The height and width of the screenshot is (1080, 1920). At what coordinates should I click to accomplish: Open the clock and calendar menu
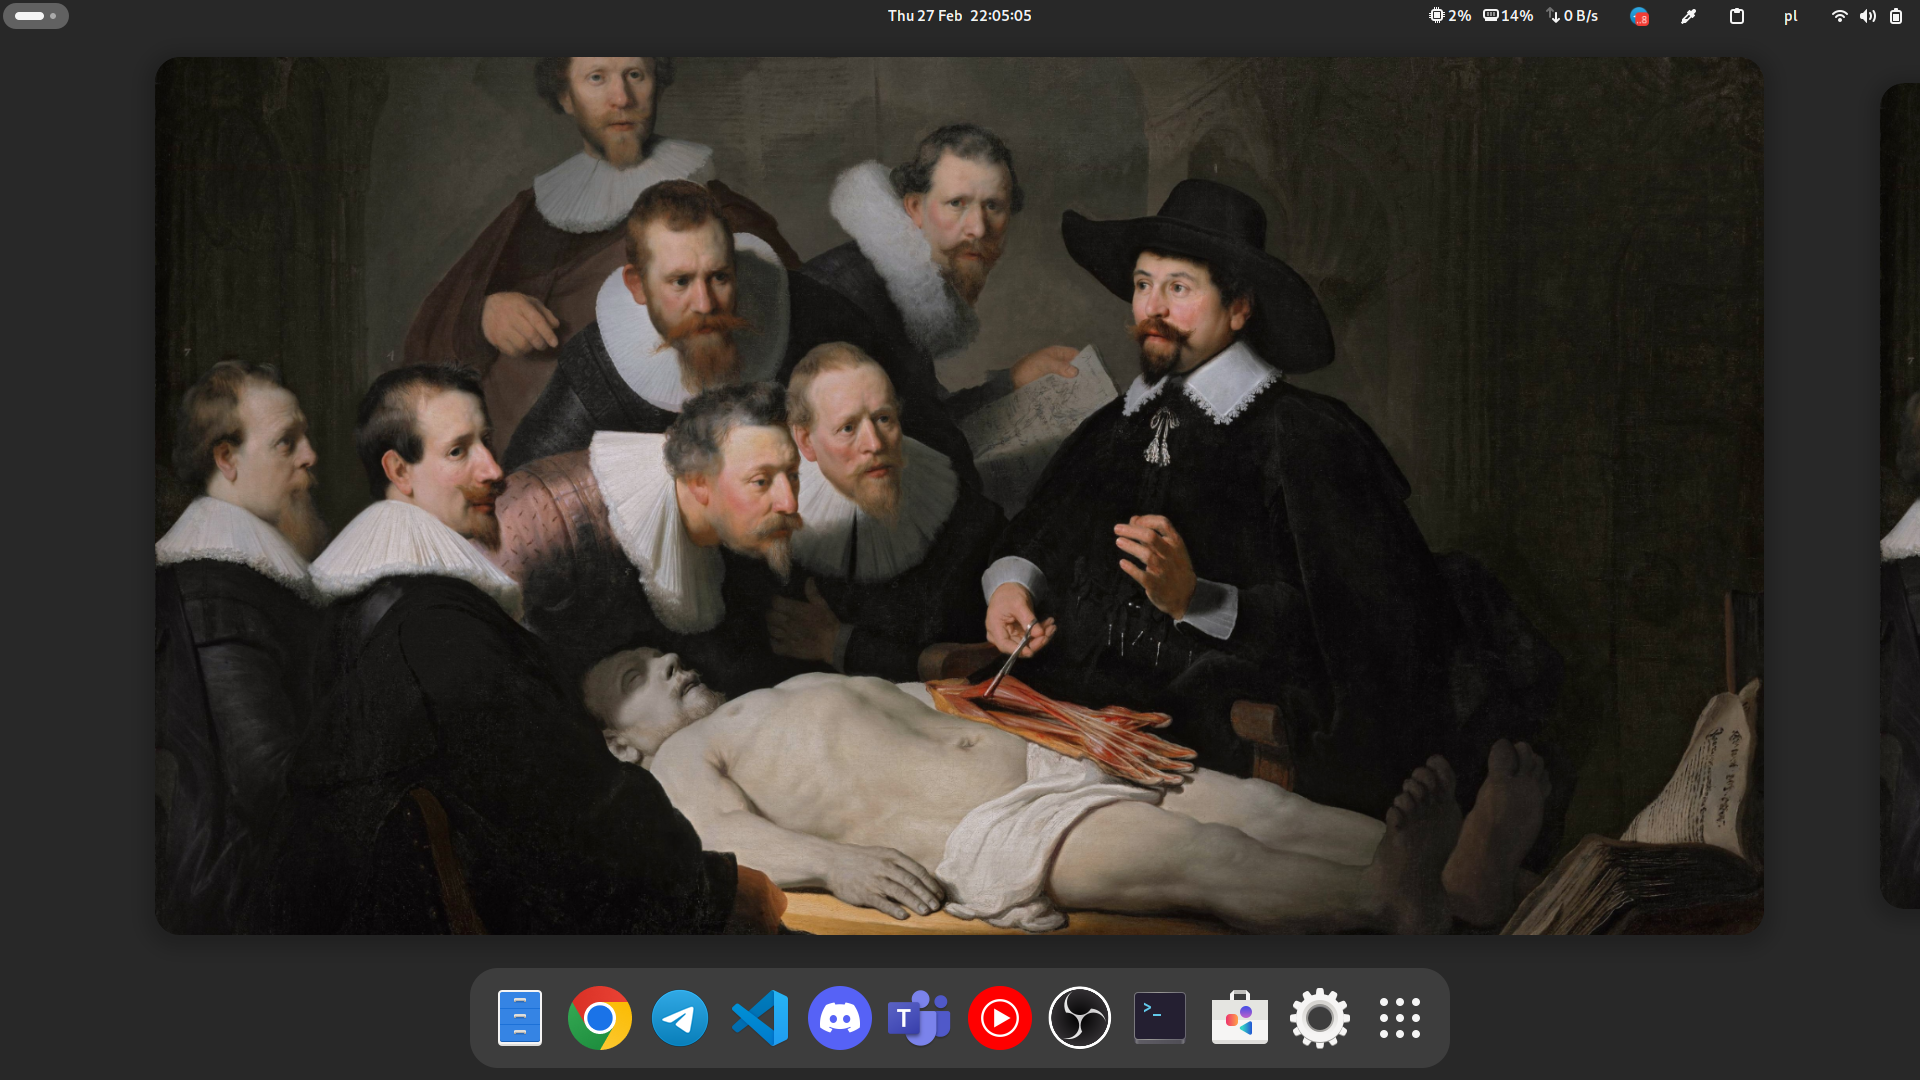pos(959,16)
